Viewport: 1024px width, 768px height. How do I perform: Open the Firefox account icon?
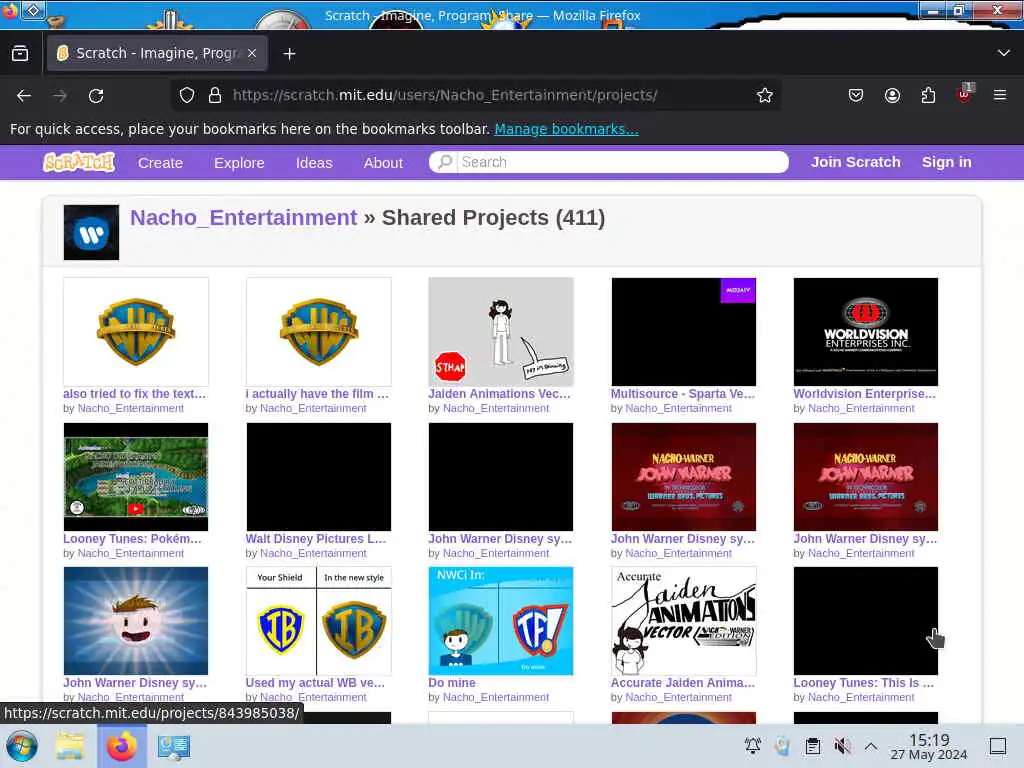pos(892,95)
